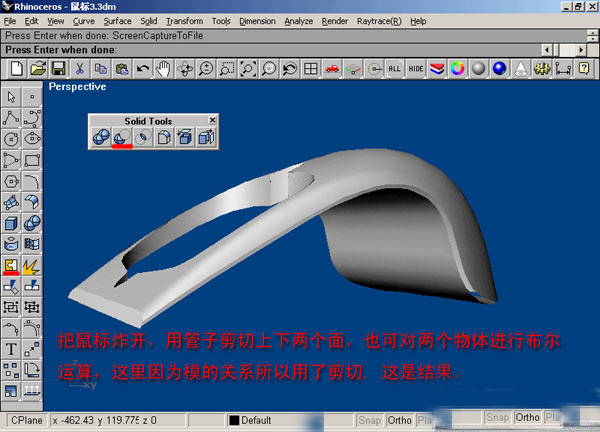Image resolution: width=600 pixels, height=432 pixels.
Task: Click the Pan hand tool
Action: click(x=163, y=68)
